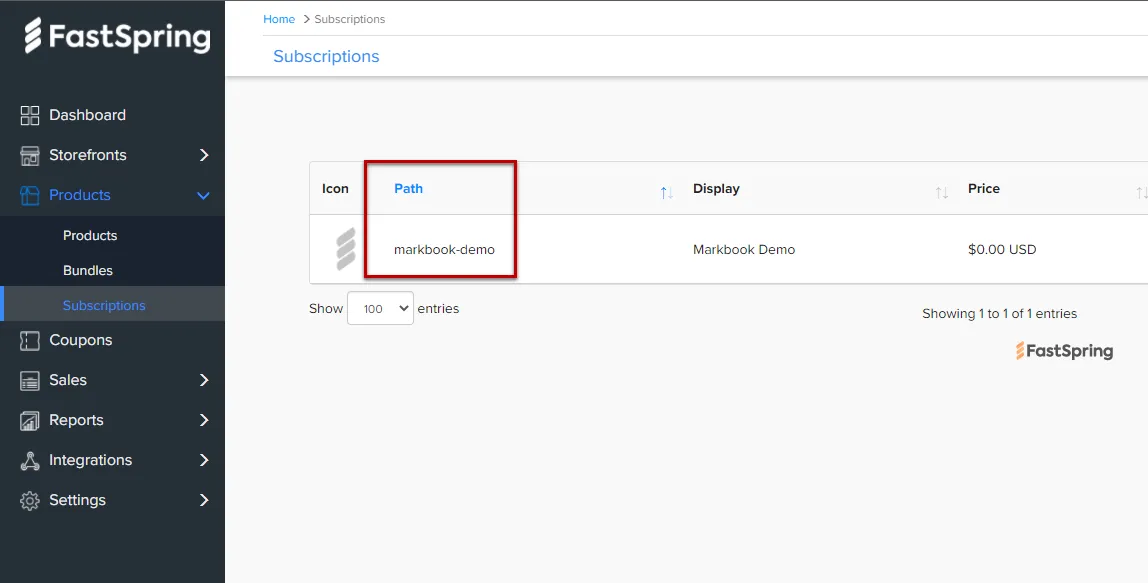Click the Storefronts shop icon
The image size is (1148, 583).
pyautogui.click(x=29, y=155)
